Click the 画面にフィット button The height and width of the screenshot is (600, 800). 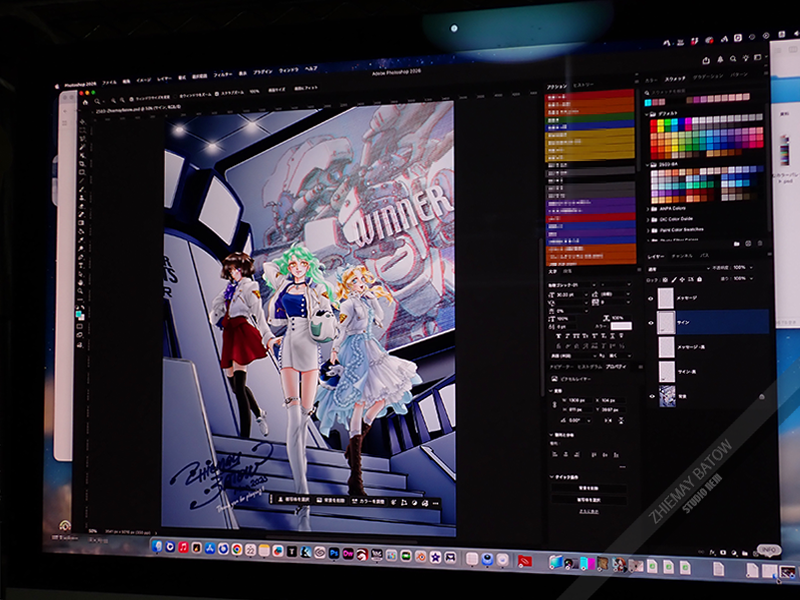point(306,88)
